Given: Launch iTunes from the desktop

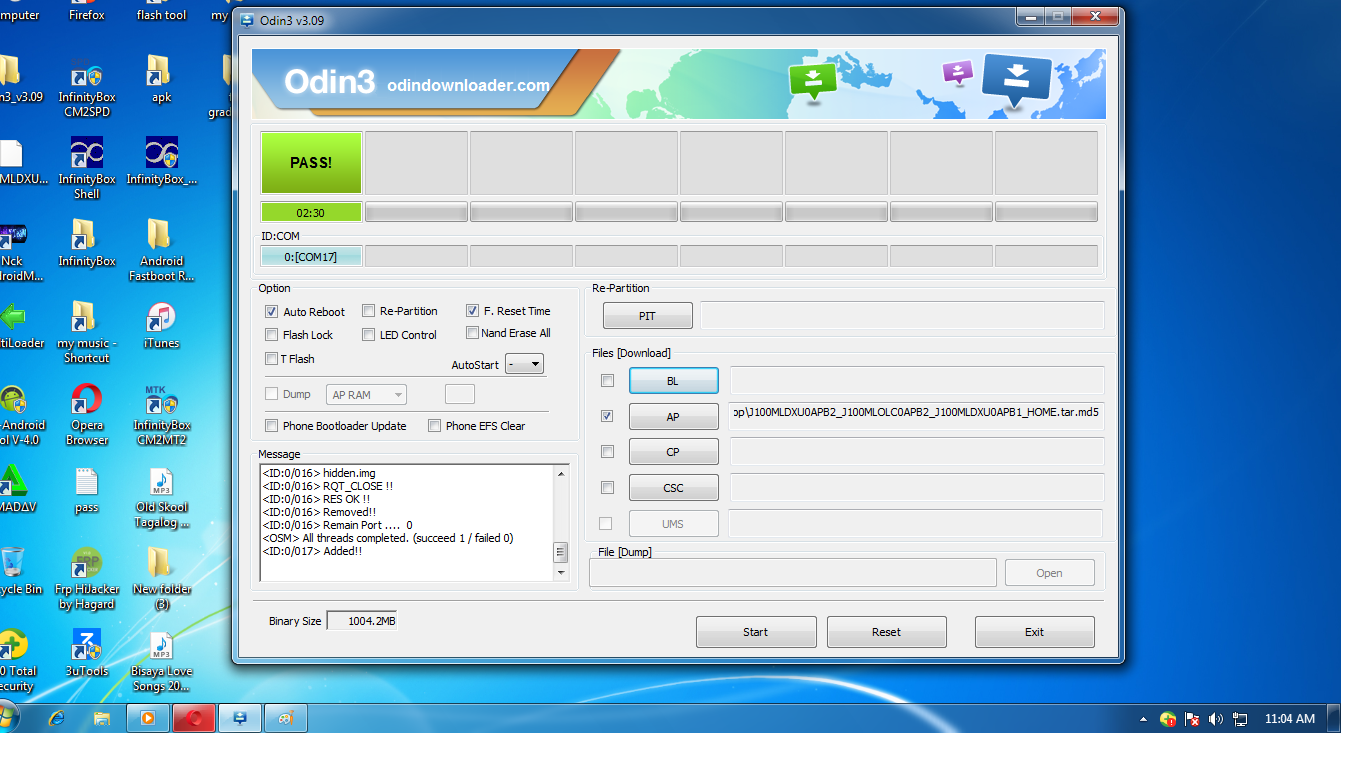Looking at the screenshot, I should pyautogui.click(x=161, y=326).
